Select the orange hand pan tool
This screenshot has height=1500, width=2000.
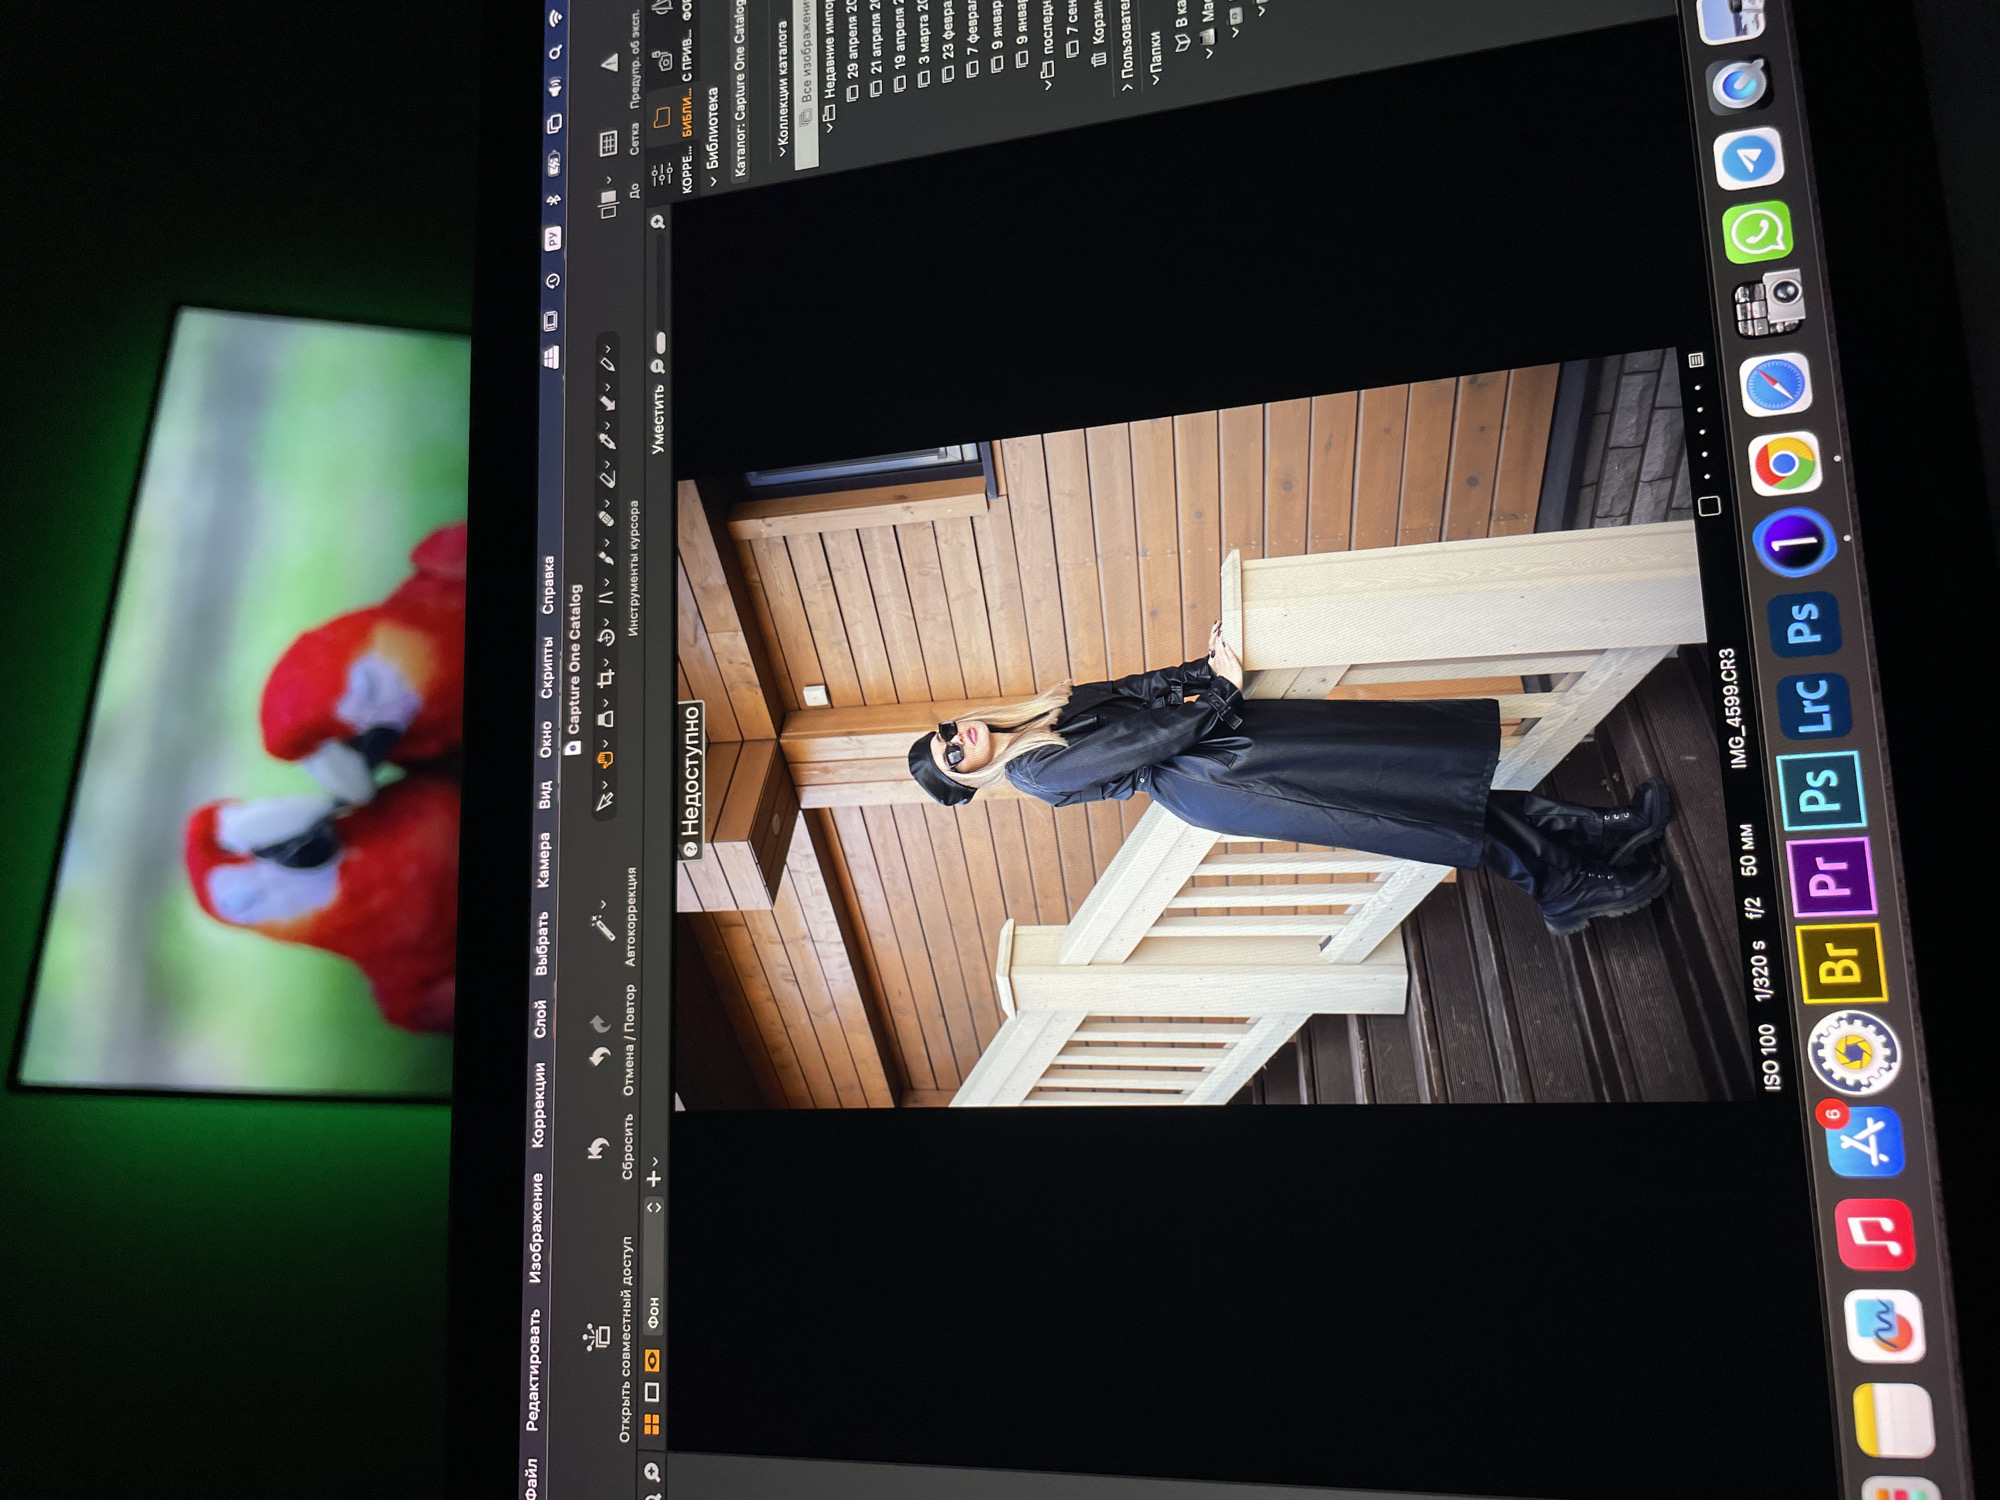pos(603,762)
